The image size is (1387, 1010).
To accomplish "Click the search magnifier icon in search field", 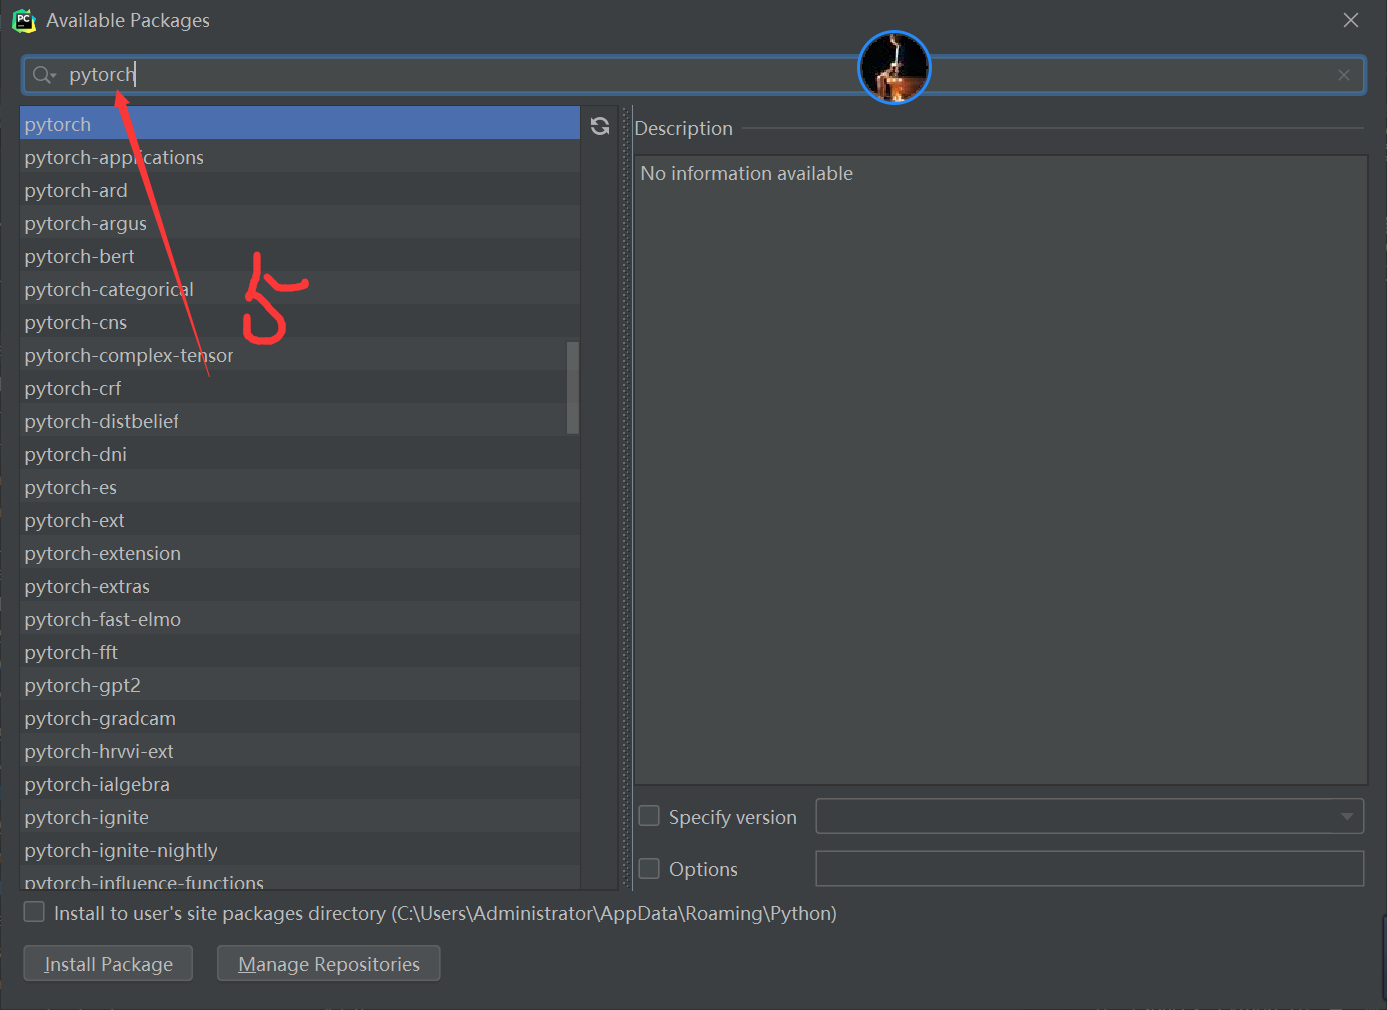I will tap(44, 75).
